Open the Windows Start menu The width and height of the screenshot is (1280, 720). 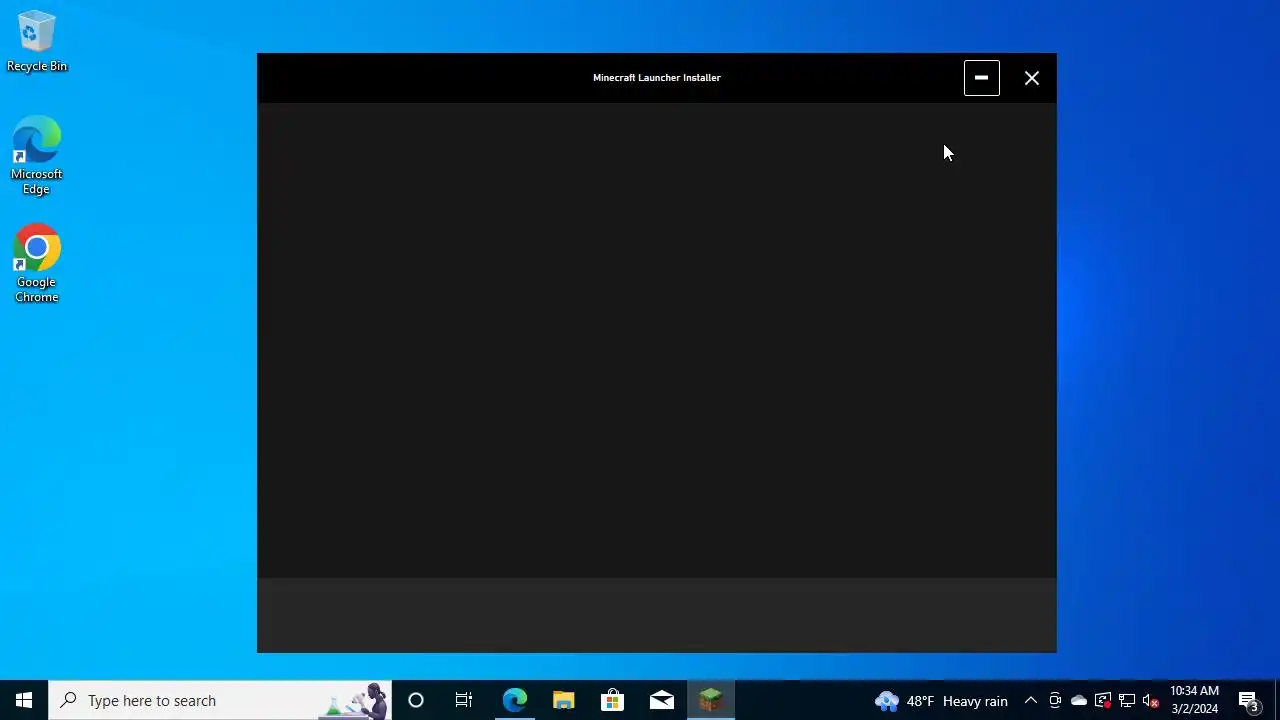(24, 700)
